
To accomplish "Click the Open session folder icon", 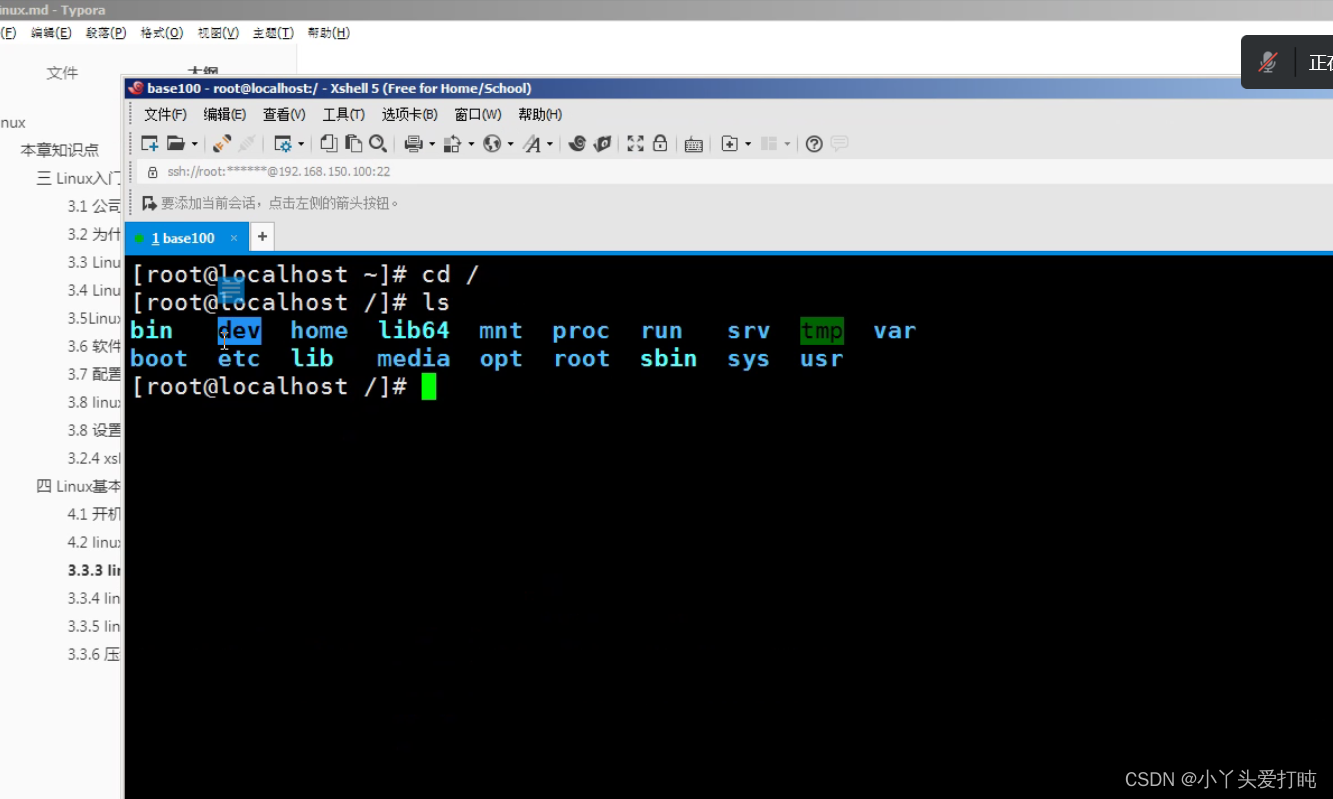I will coord(175,144).
